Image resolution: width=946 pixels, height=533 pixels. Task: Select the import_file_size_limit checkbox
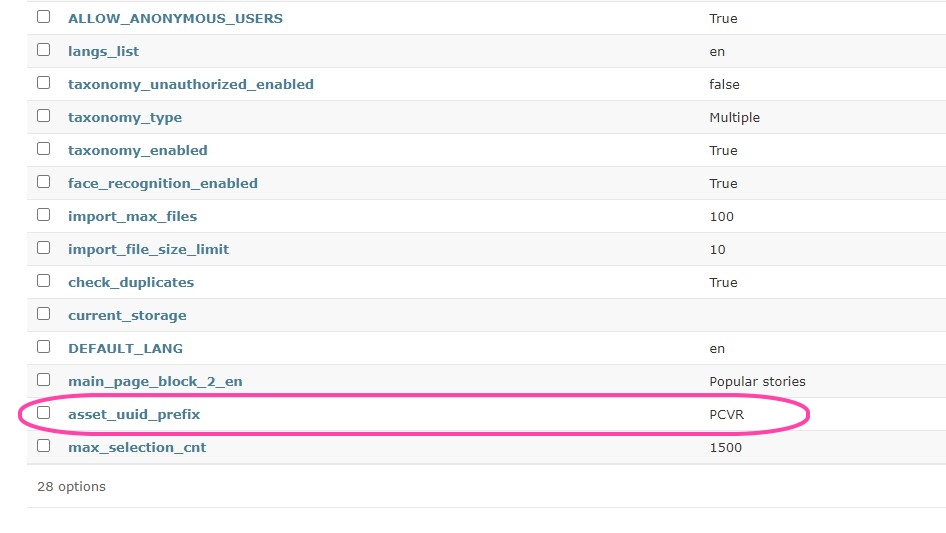(x=43, y=247)
